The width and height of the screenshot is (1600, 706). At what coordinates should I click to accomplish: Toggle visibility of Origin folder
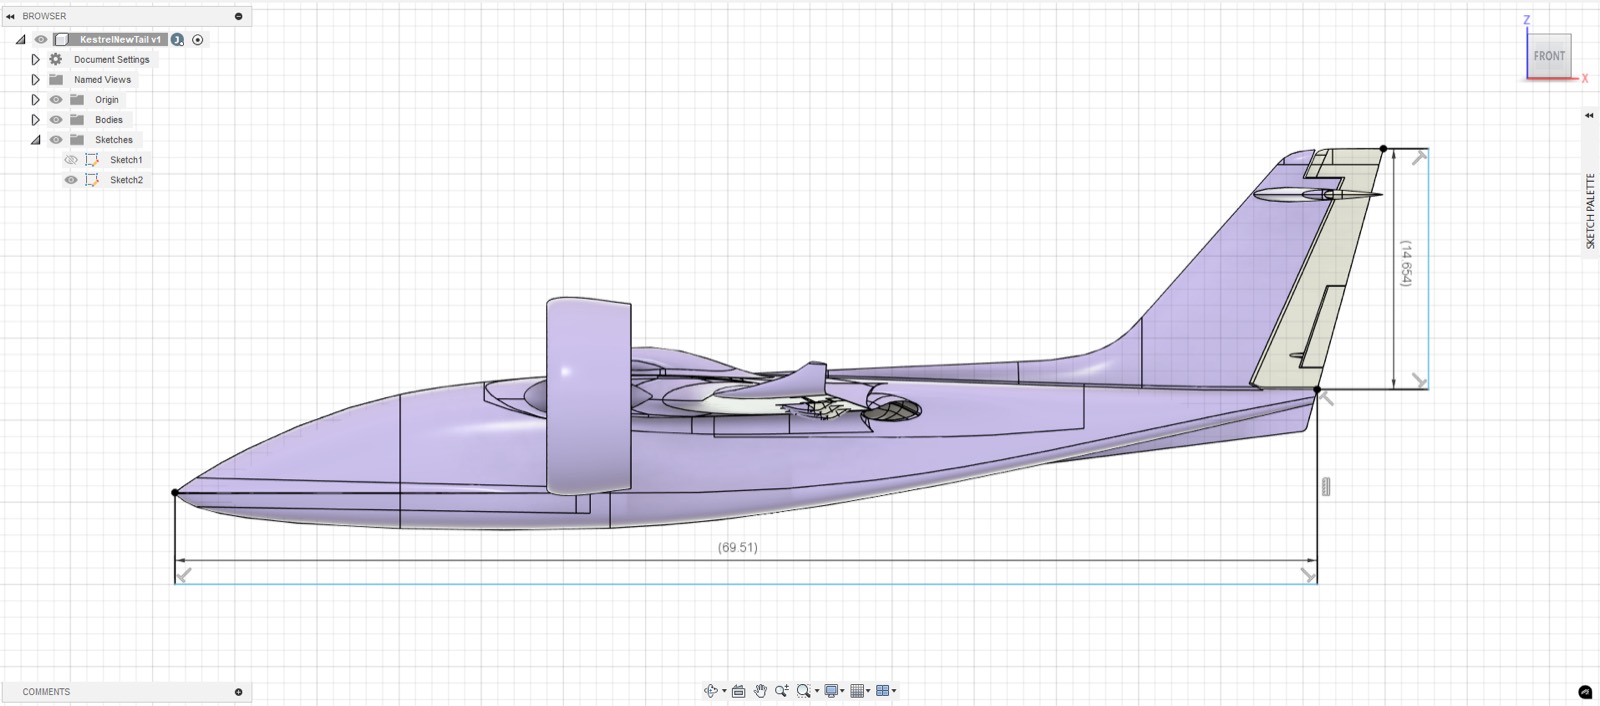pos(56,100)
